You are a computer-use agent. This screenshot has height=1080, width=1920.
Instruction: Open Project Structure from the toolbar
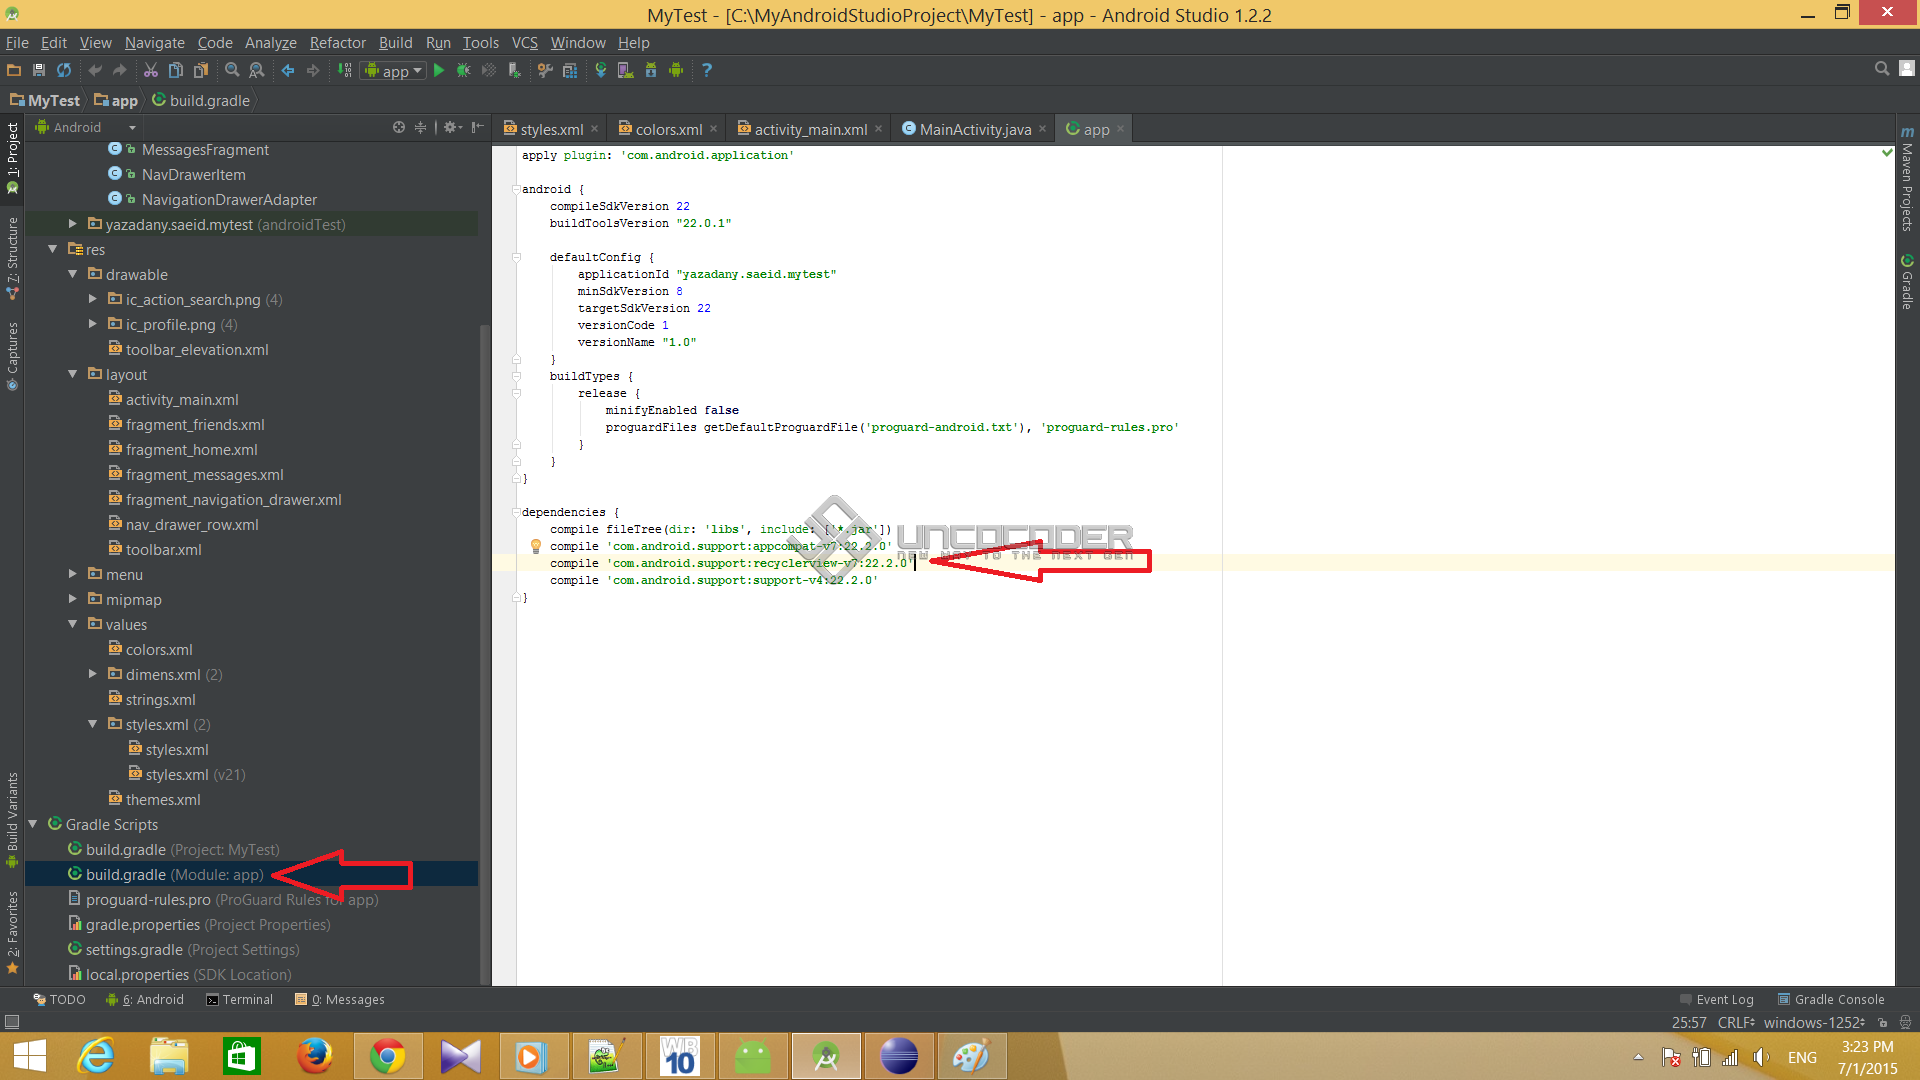coord(570,70)
